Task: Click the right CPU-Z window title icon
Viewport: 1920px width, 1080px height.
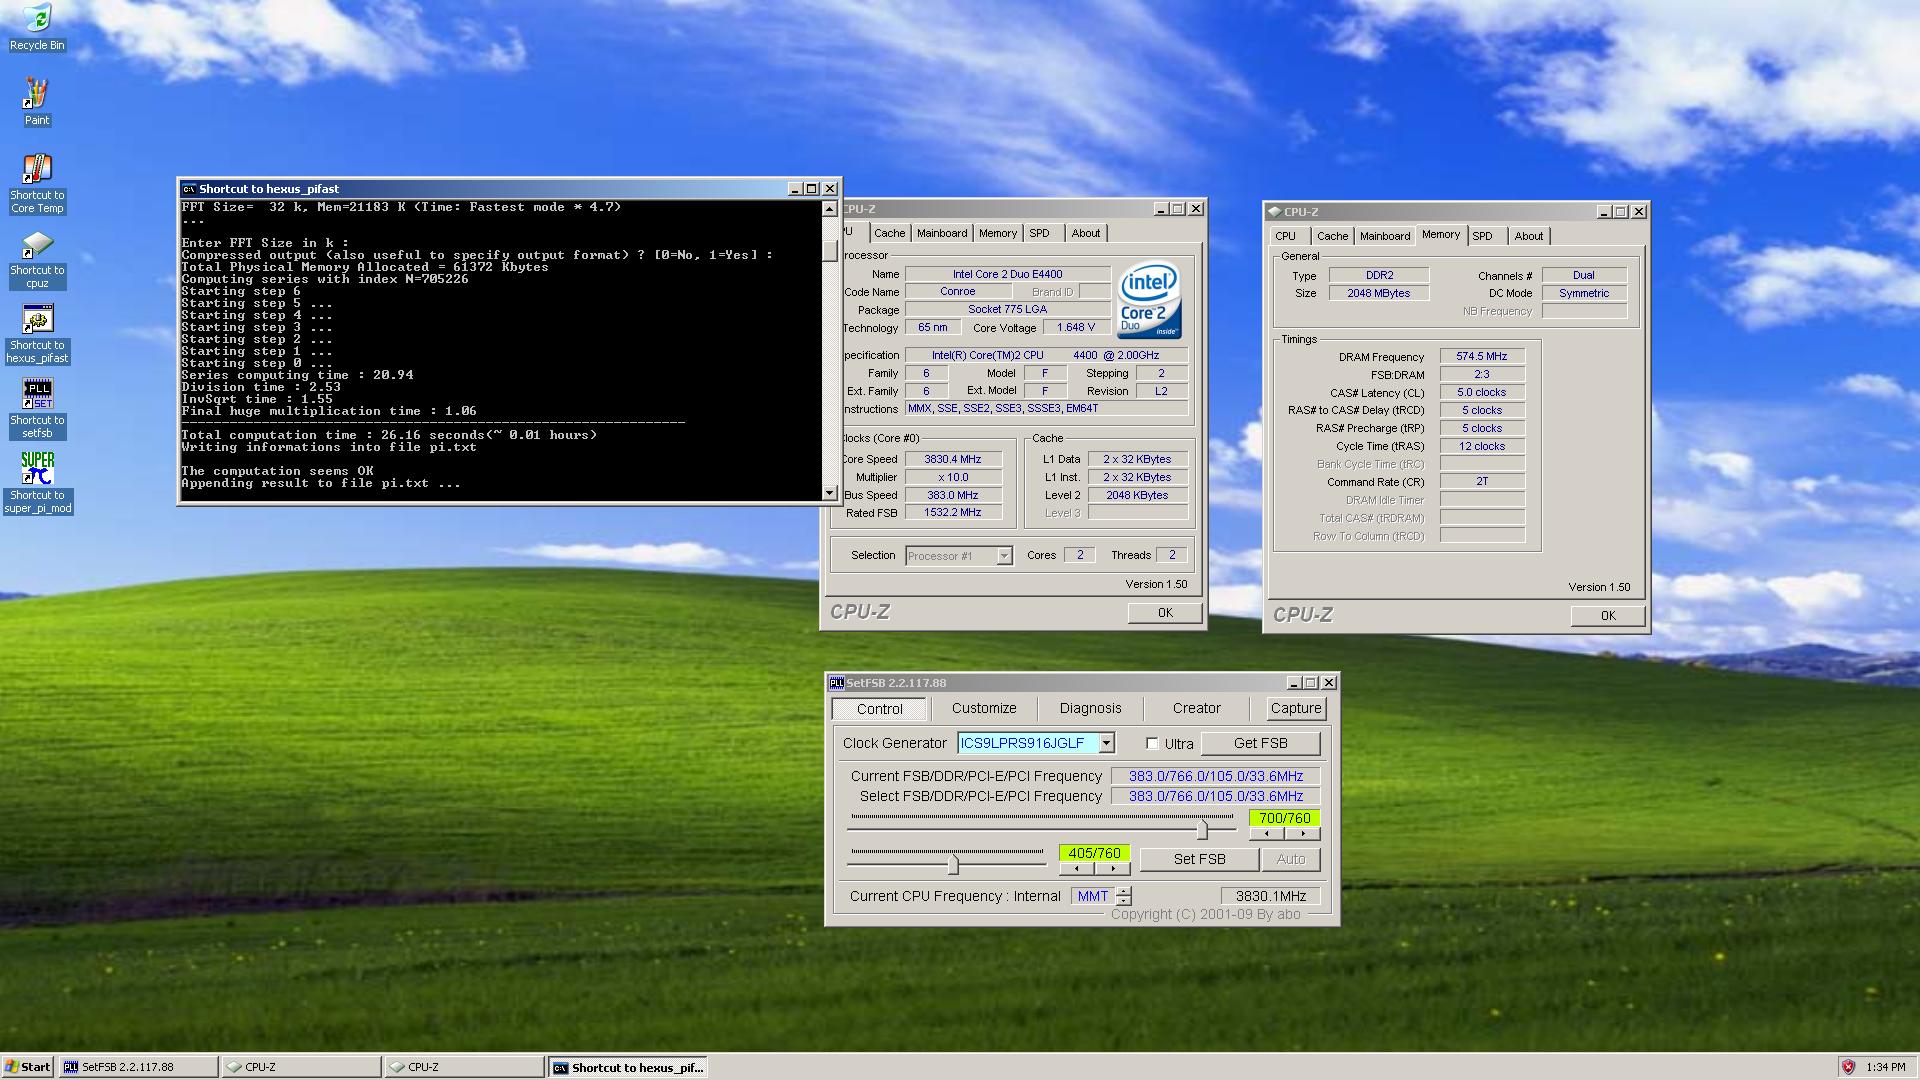Action: tap(1274, 212)
